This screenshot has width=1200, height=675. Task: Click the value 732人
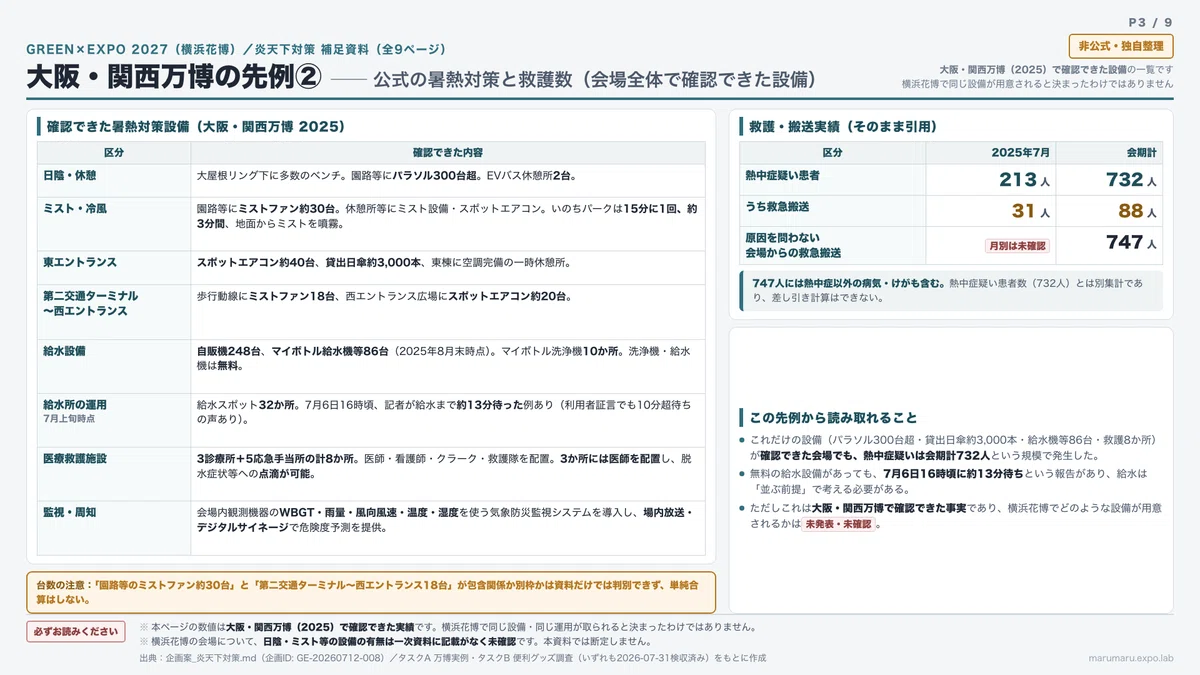1131,180
